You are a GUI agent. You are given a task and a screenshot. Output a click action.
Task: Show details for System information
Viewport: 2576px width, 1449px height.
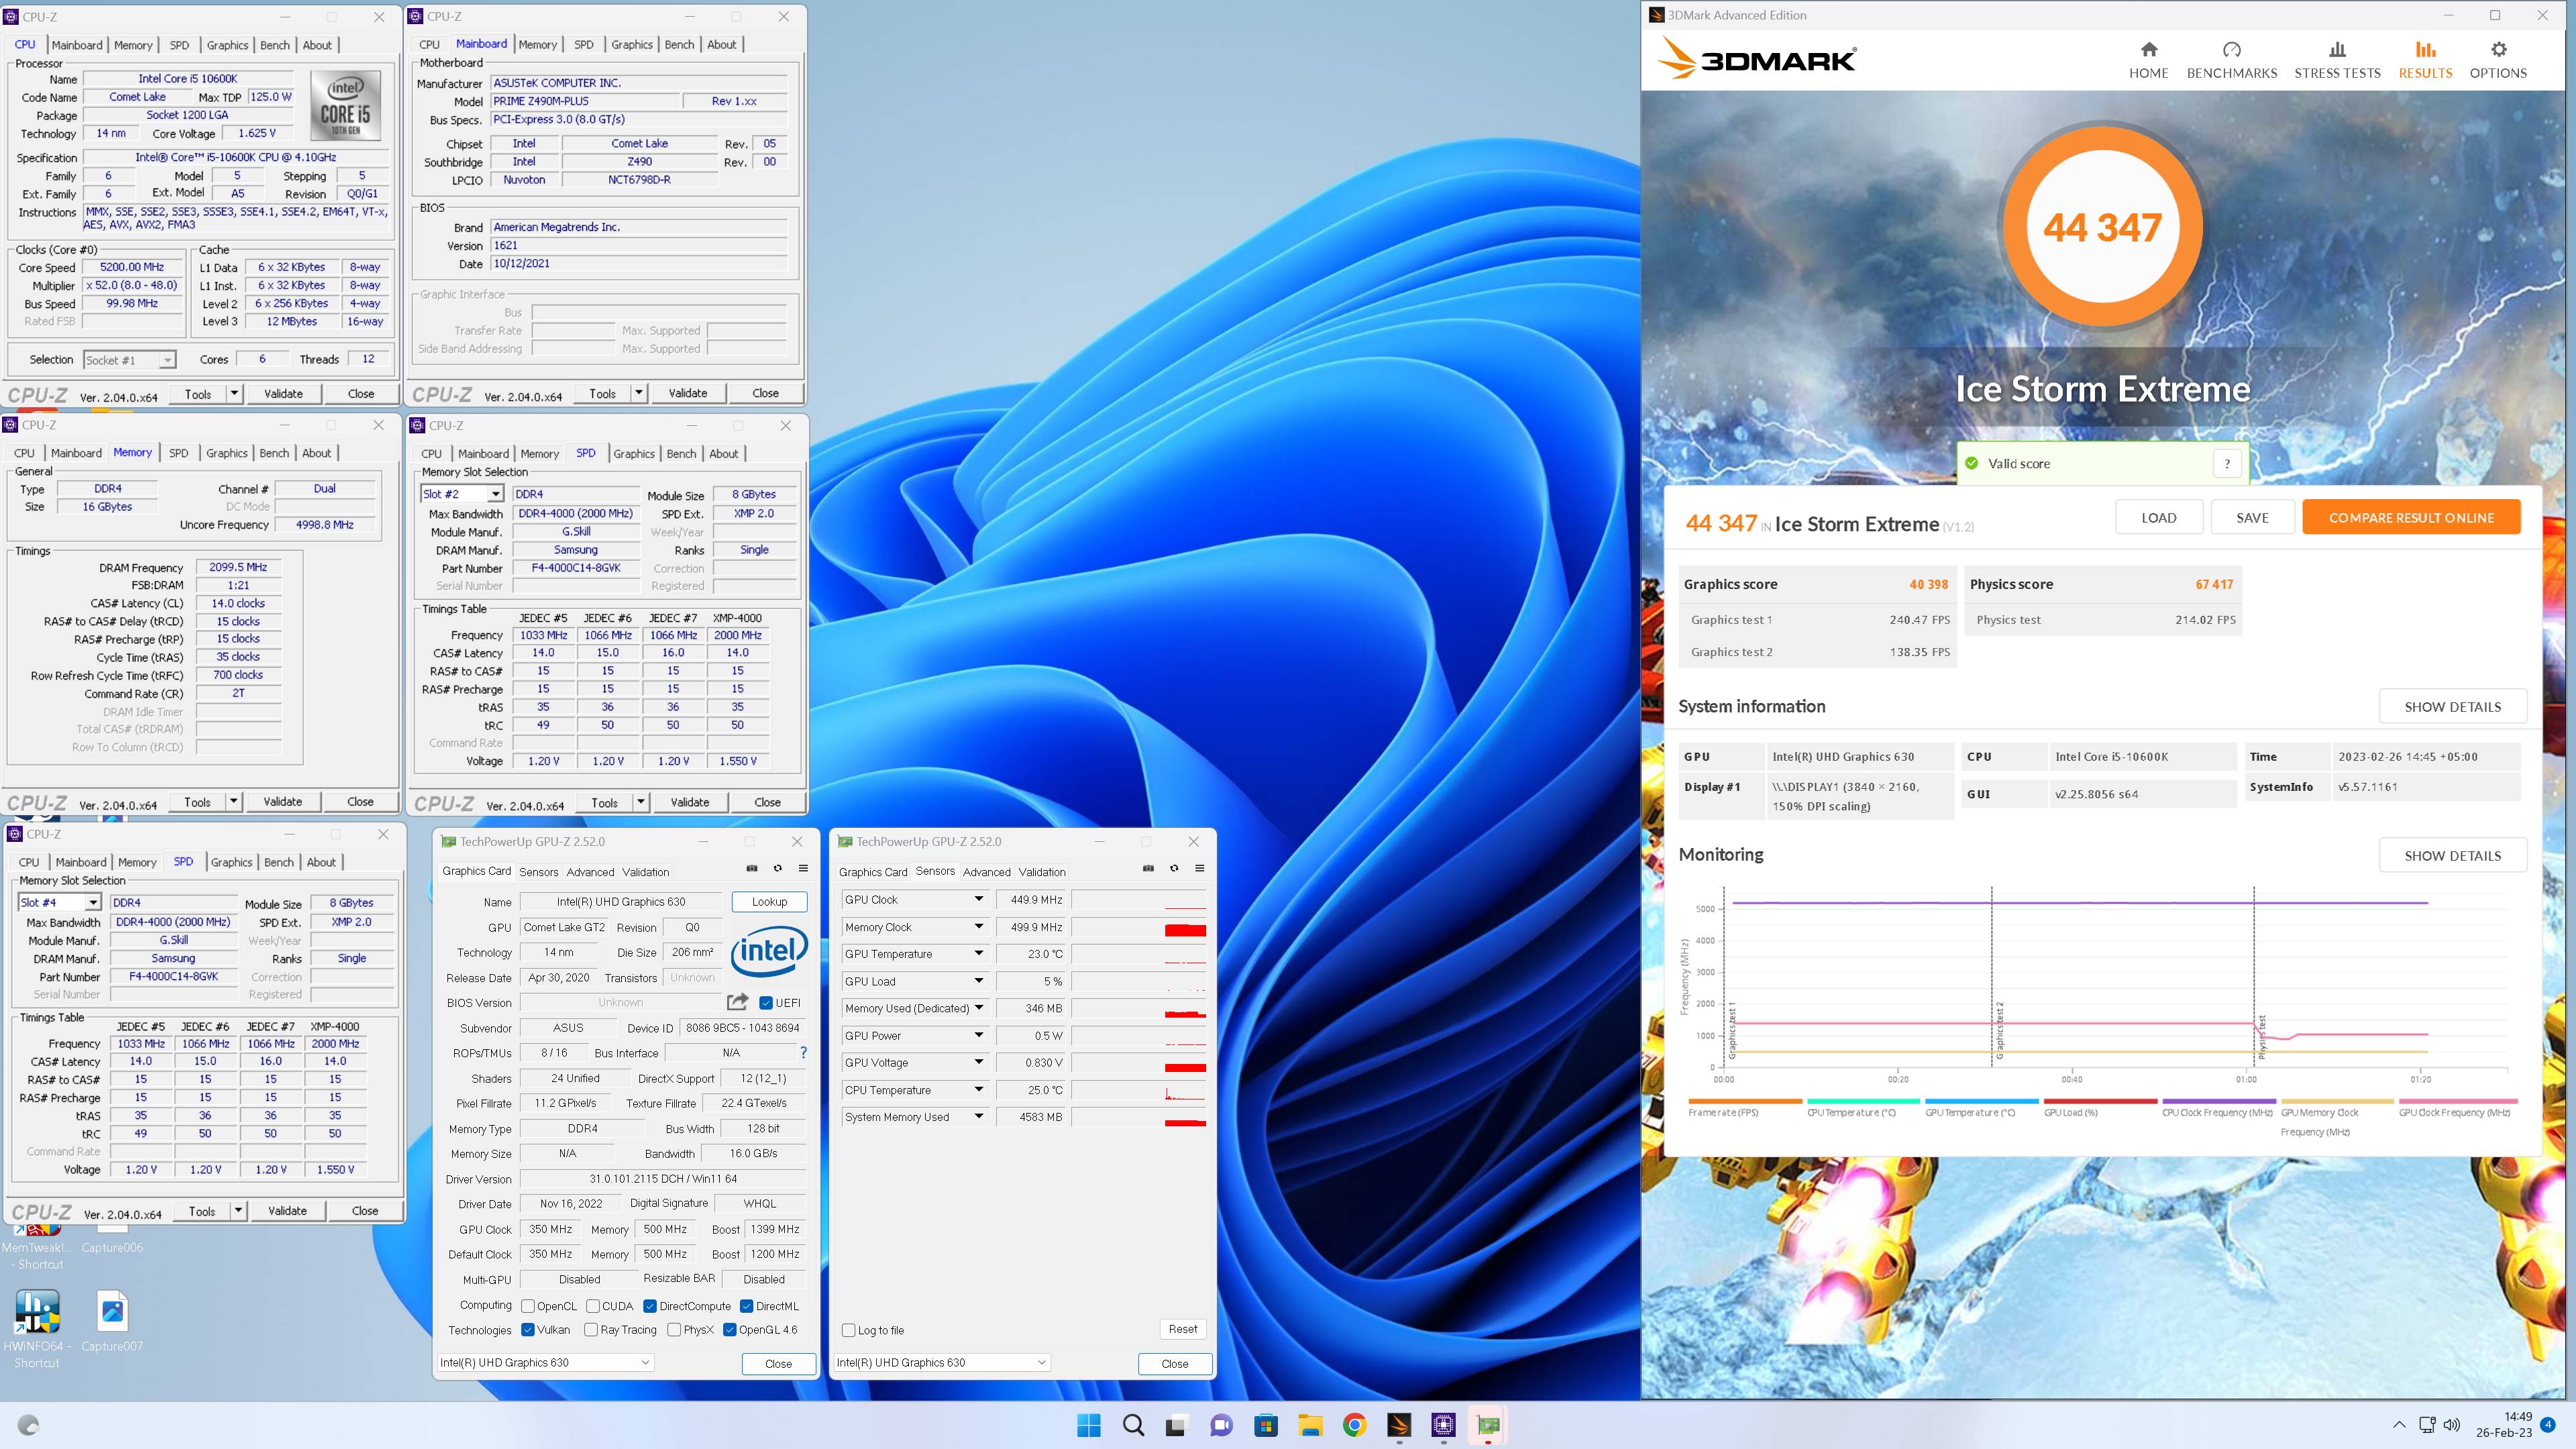tap(2452, 707)
